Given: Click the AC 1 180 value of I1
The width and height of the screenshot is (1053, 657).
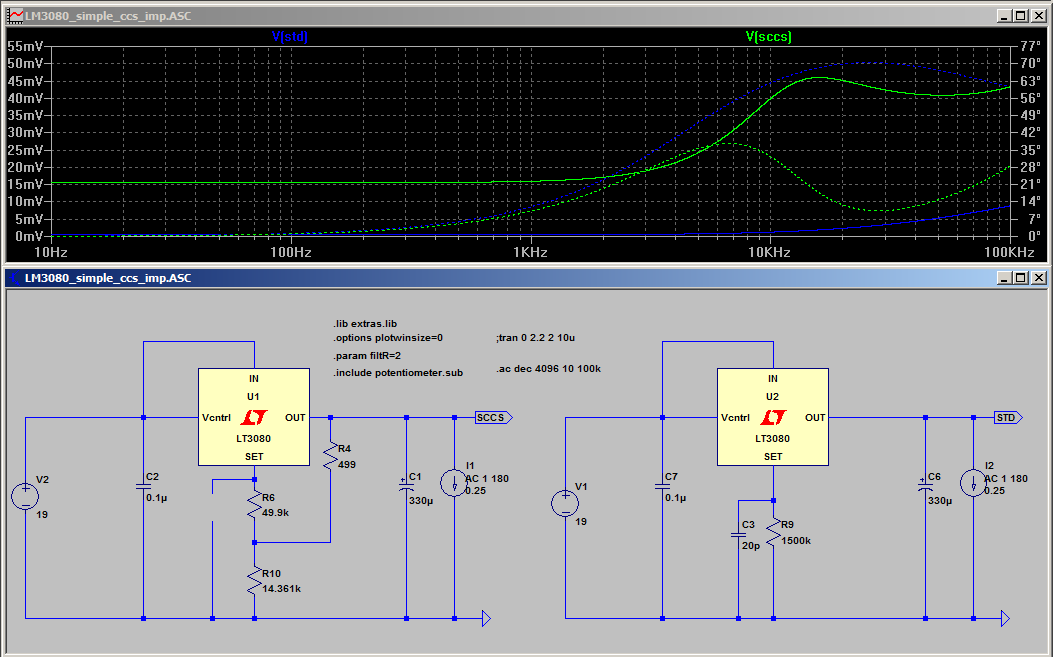Looking at the screenshot, I should (x=488, y=479).
